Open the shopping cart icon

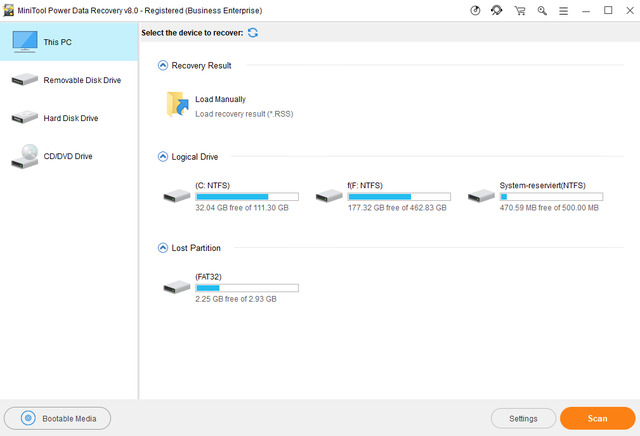(x=520, y=11)
